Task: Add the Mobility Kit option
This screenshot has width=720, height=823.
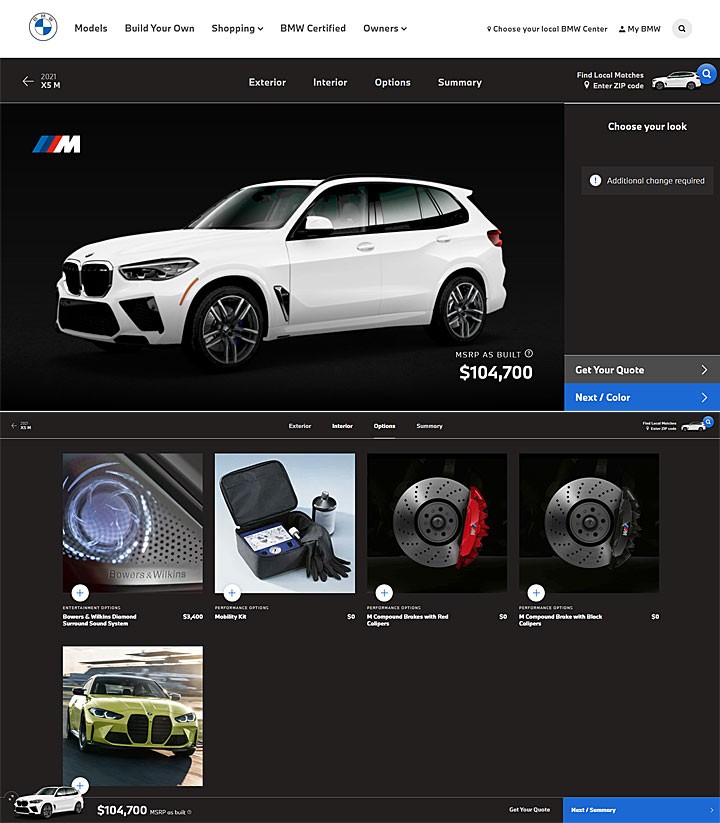Action: [232, 593]
